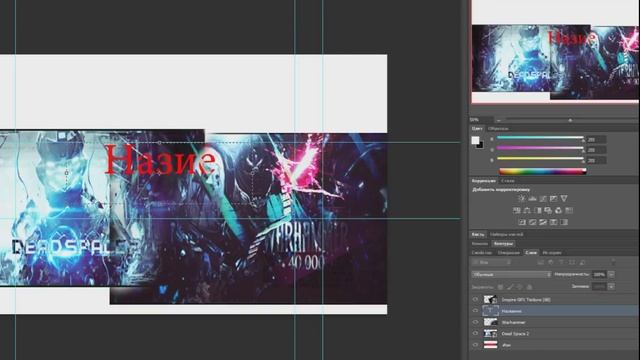Hide the Warhammer layer
Screen dimensions: 640x360
coord(475,322)
